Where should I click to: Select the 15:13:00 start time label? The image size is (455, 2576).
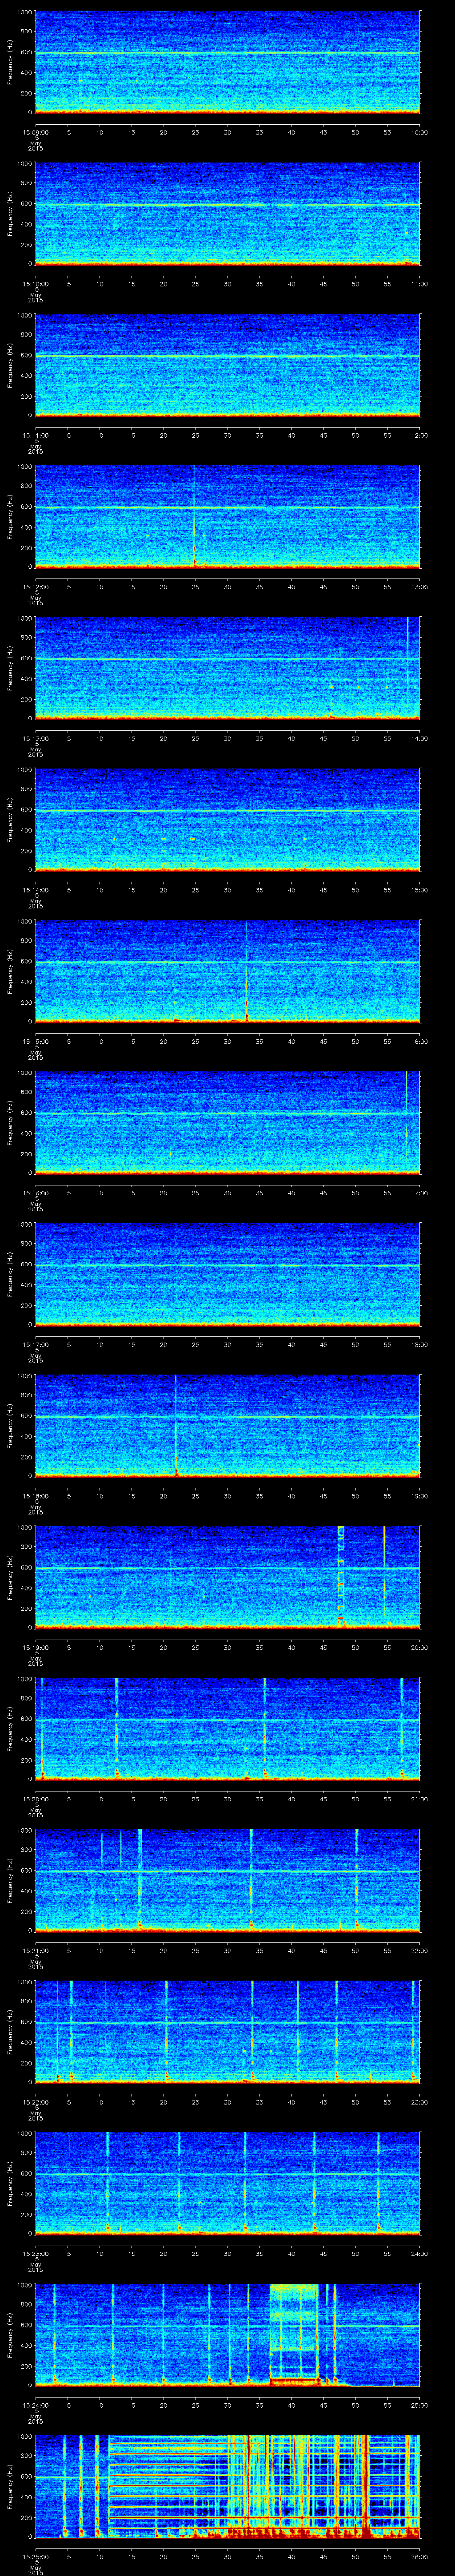tap(35, 738)
